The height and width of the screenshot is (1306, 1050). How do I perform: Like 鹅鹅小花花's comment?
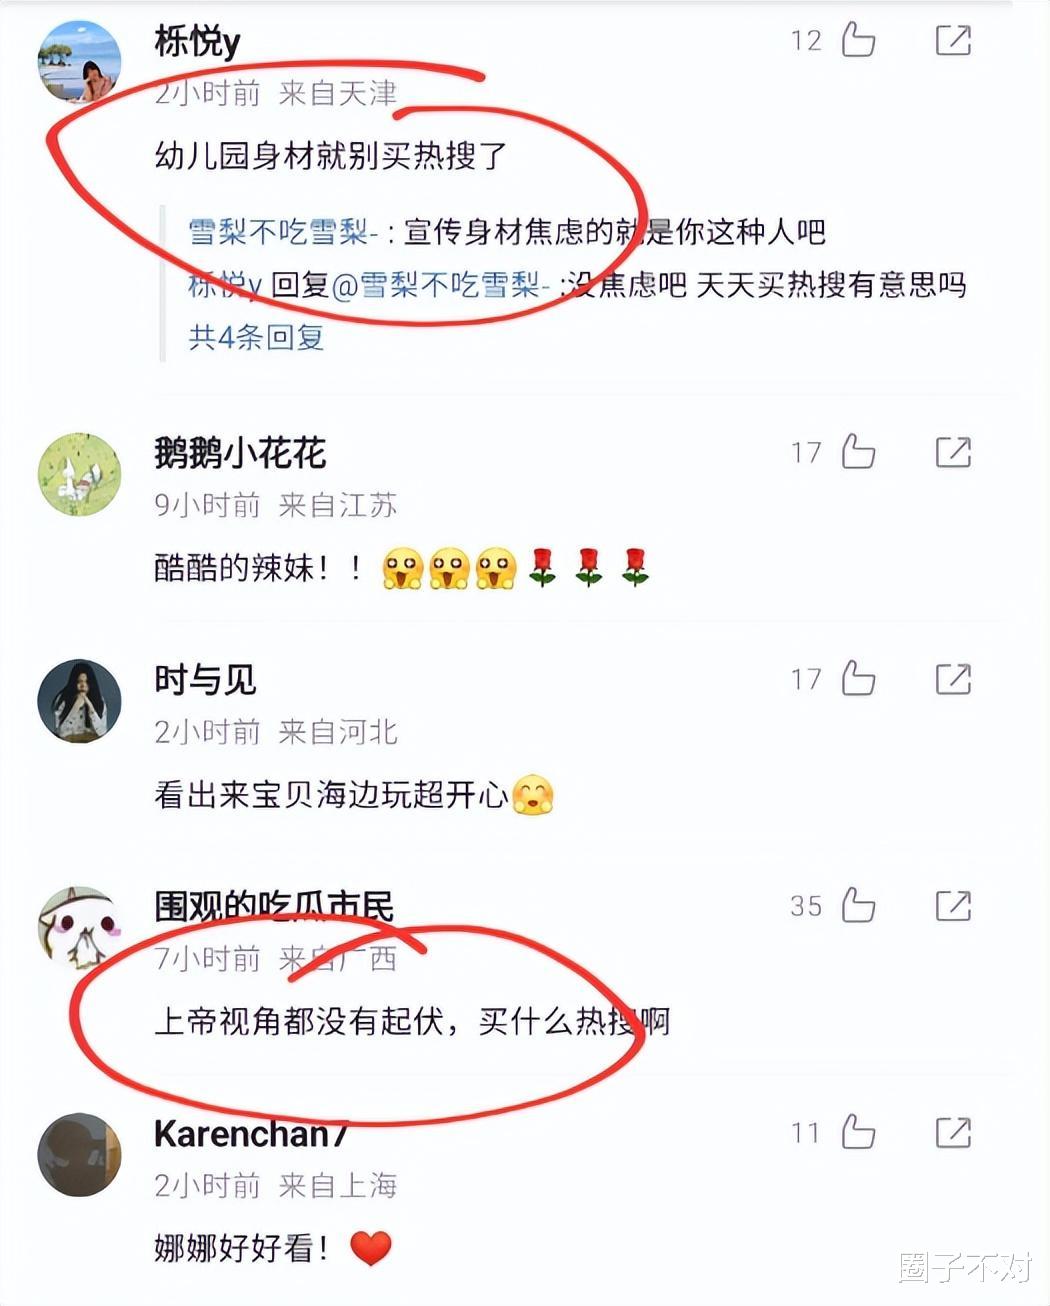click(x=858, y=452)
